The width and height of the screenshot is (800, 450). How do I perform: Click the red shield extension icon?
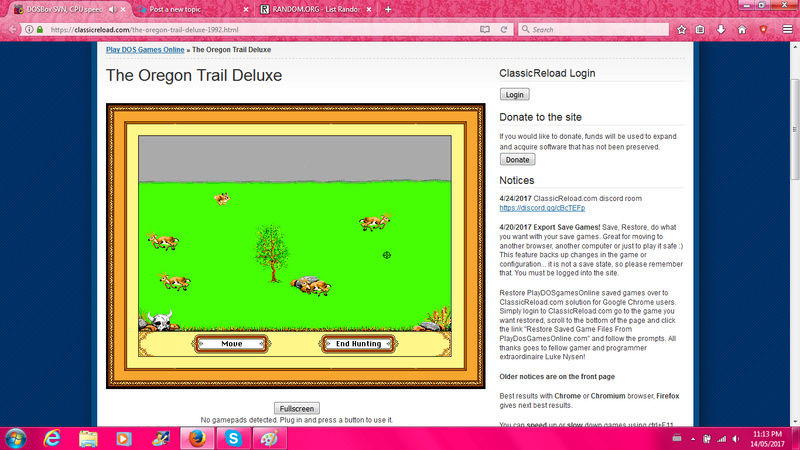click(x=763, y=30)
